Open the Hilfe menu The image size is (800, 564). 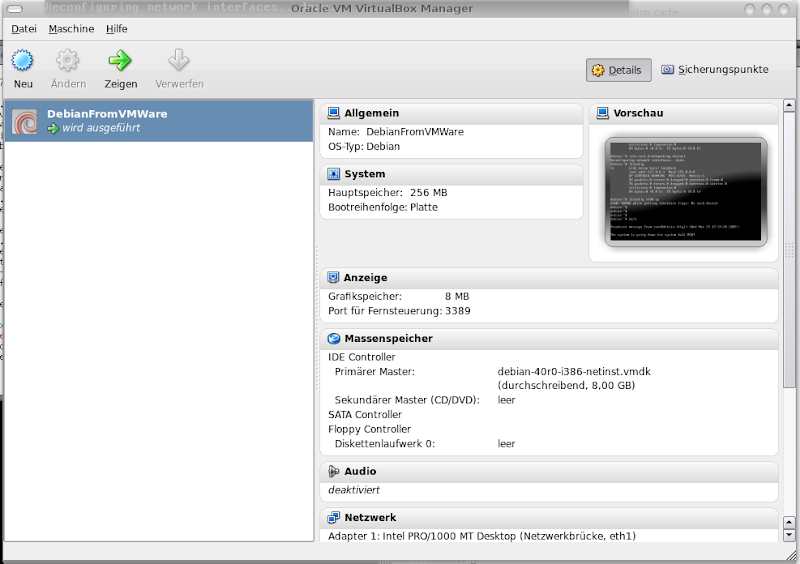[x=116, y=29]
